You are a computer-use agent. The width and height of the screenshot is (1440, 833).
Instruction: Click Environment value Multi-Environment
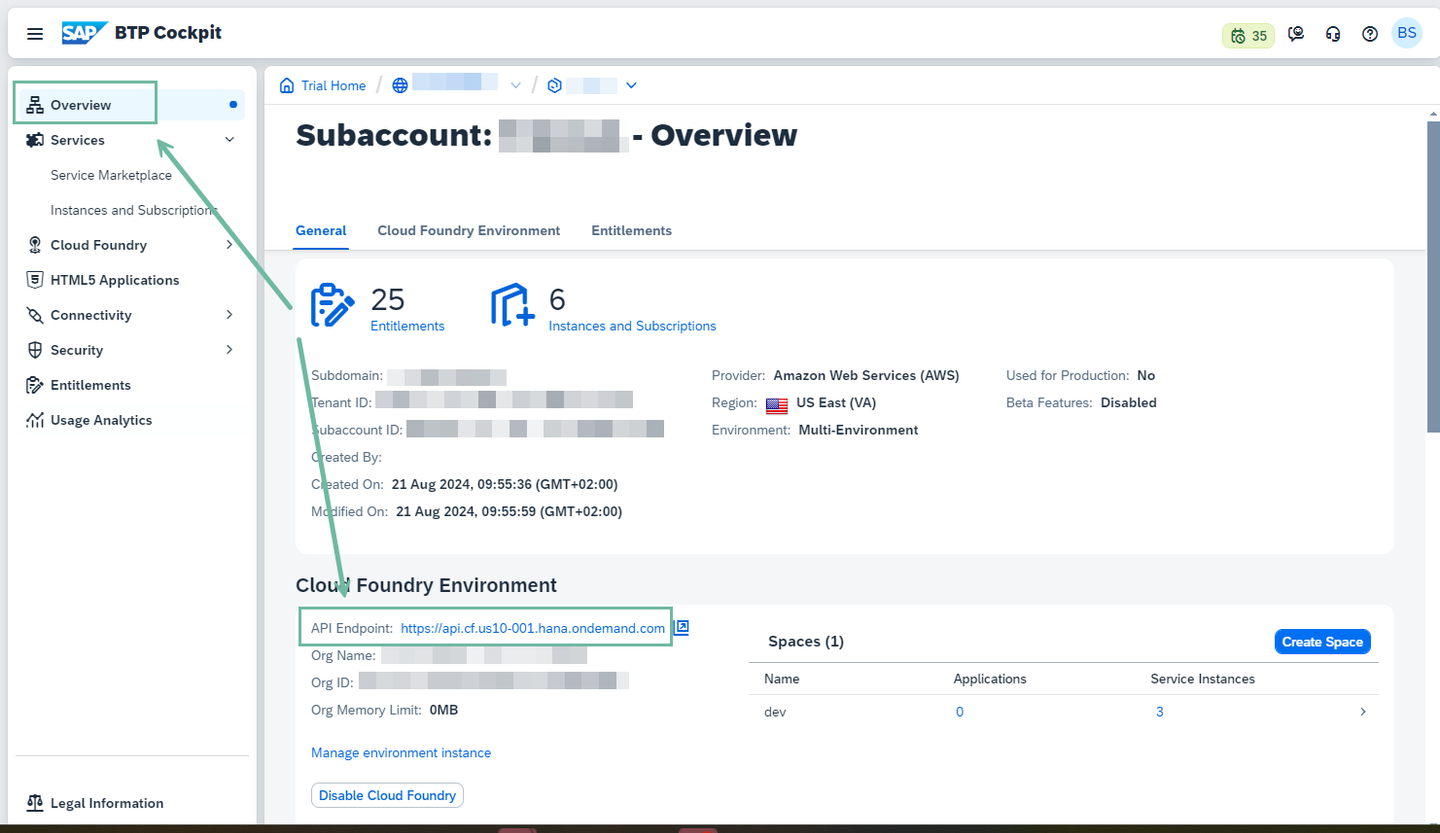click(x=858, y=430)
